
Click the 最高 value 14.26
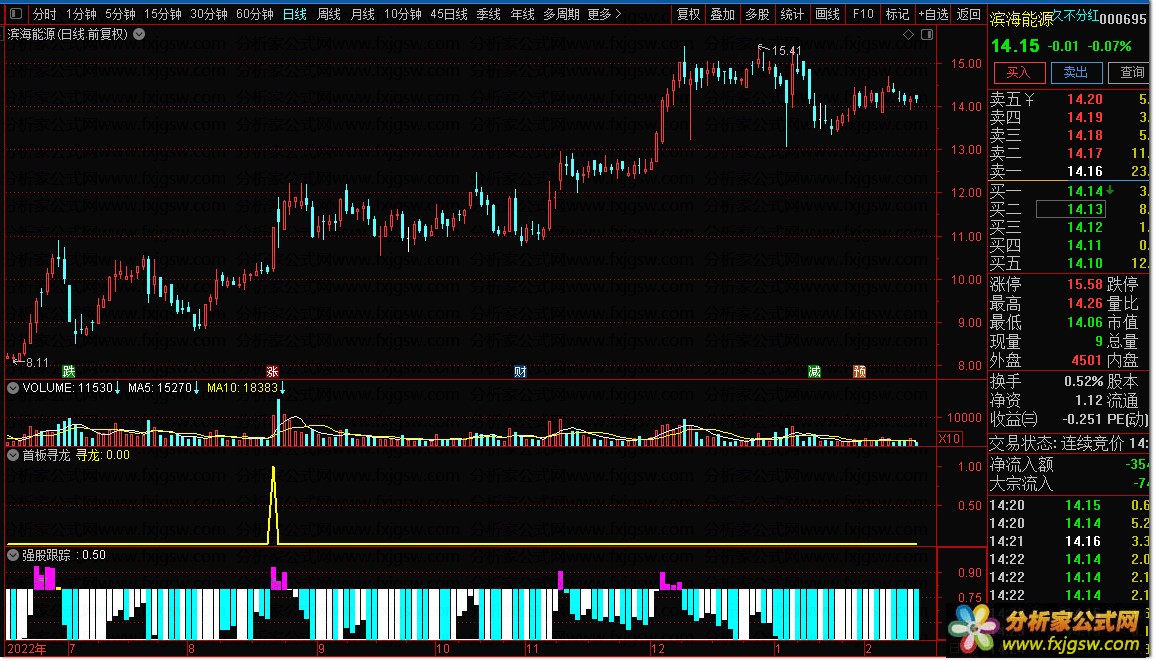click(1084, 304)
